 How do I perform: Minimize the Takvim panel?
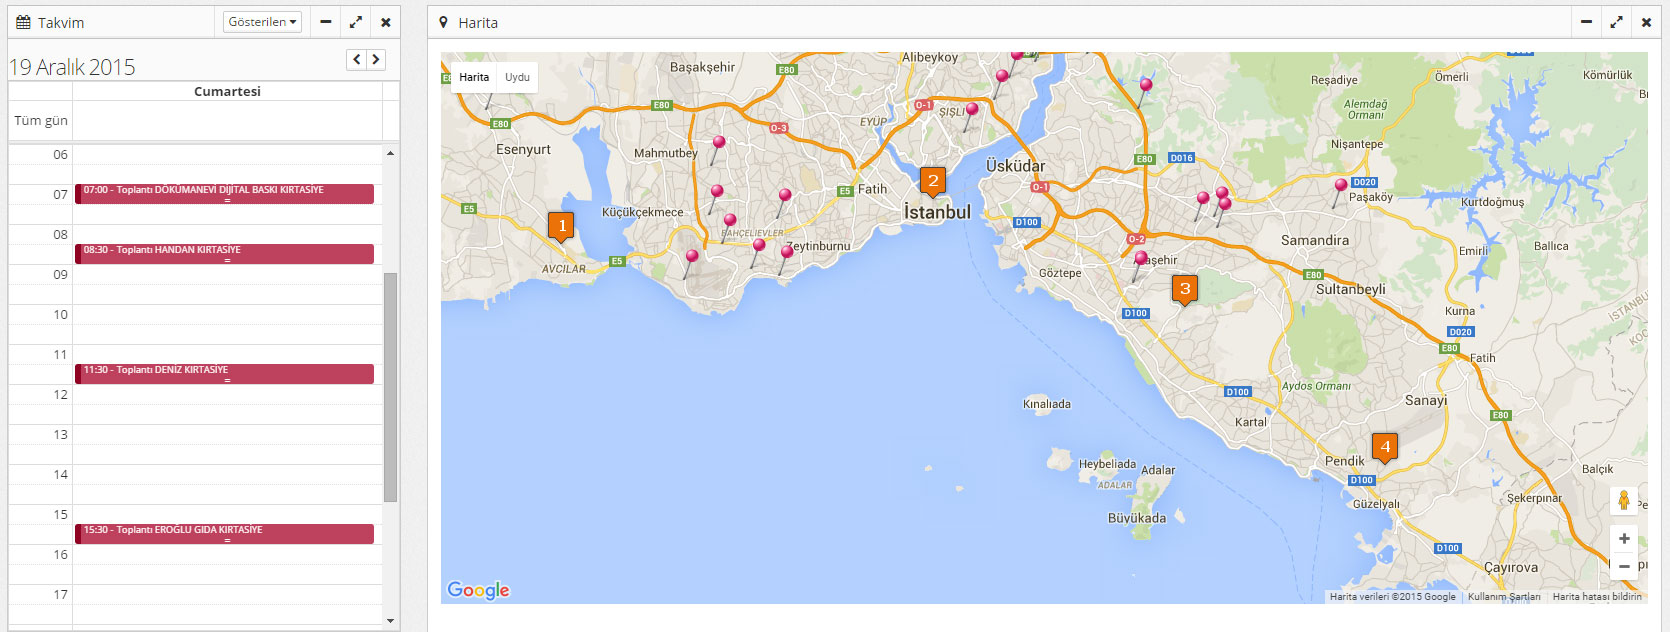coord(326,22)
